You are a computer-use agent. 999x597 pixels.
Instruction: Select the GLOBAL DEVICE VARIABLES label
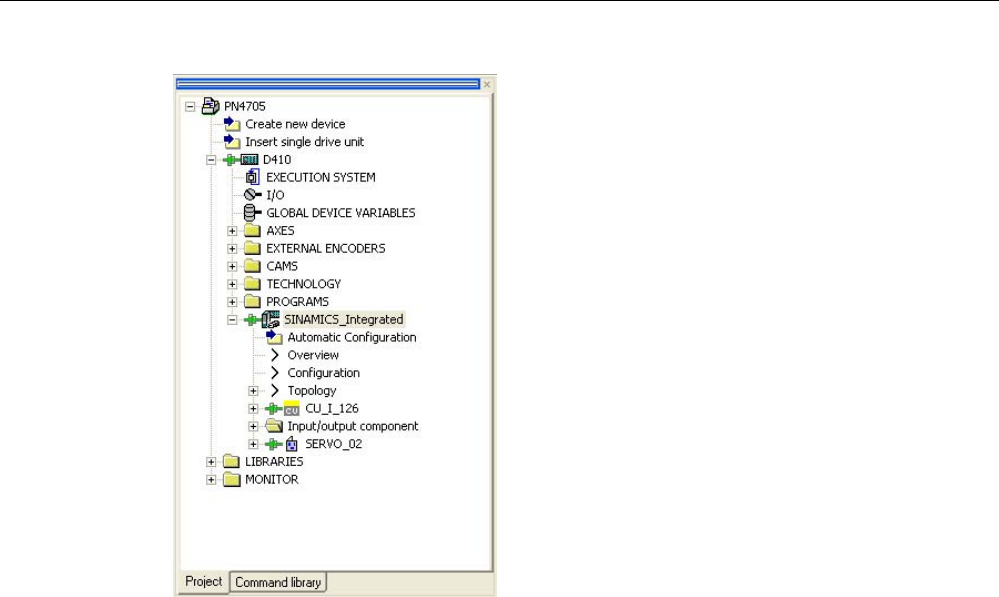click(x=341, y=213)
